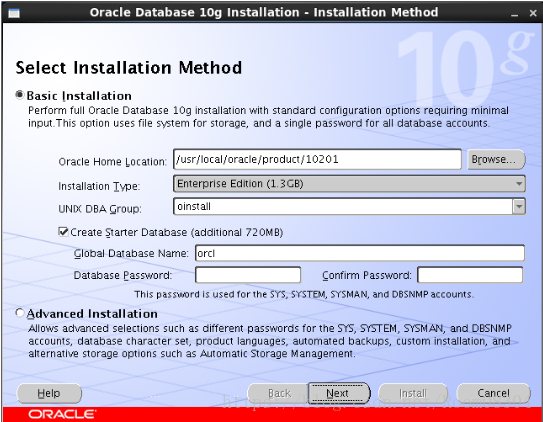Click the 'UNIX DBA Group:' label
The width and height of the screenshot is (543, 422).
100,209
